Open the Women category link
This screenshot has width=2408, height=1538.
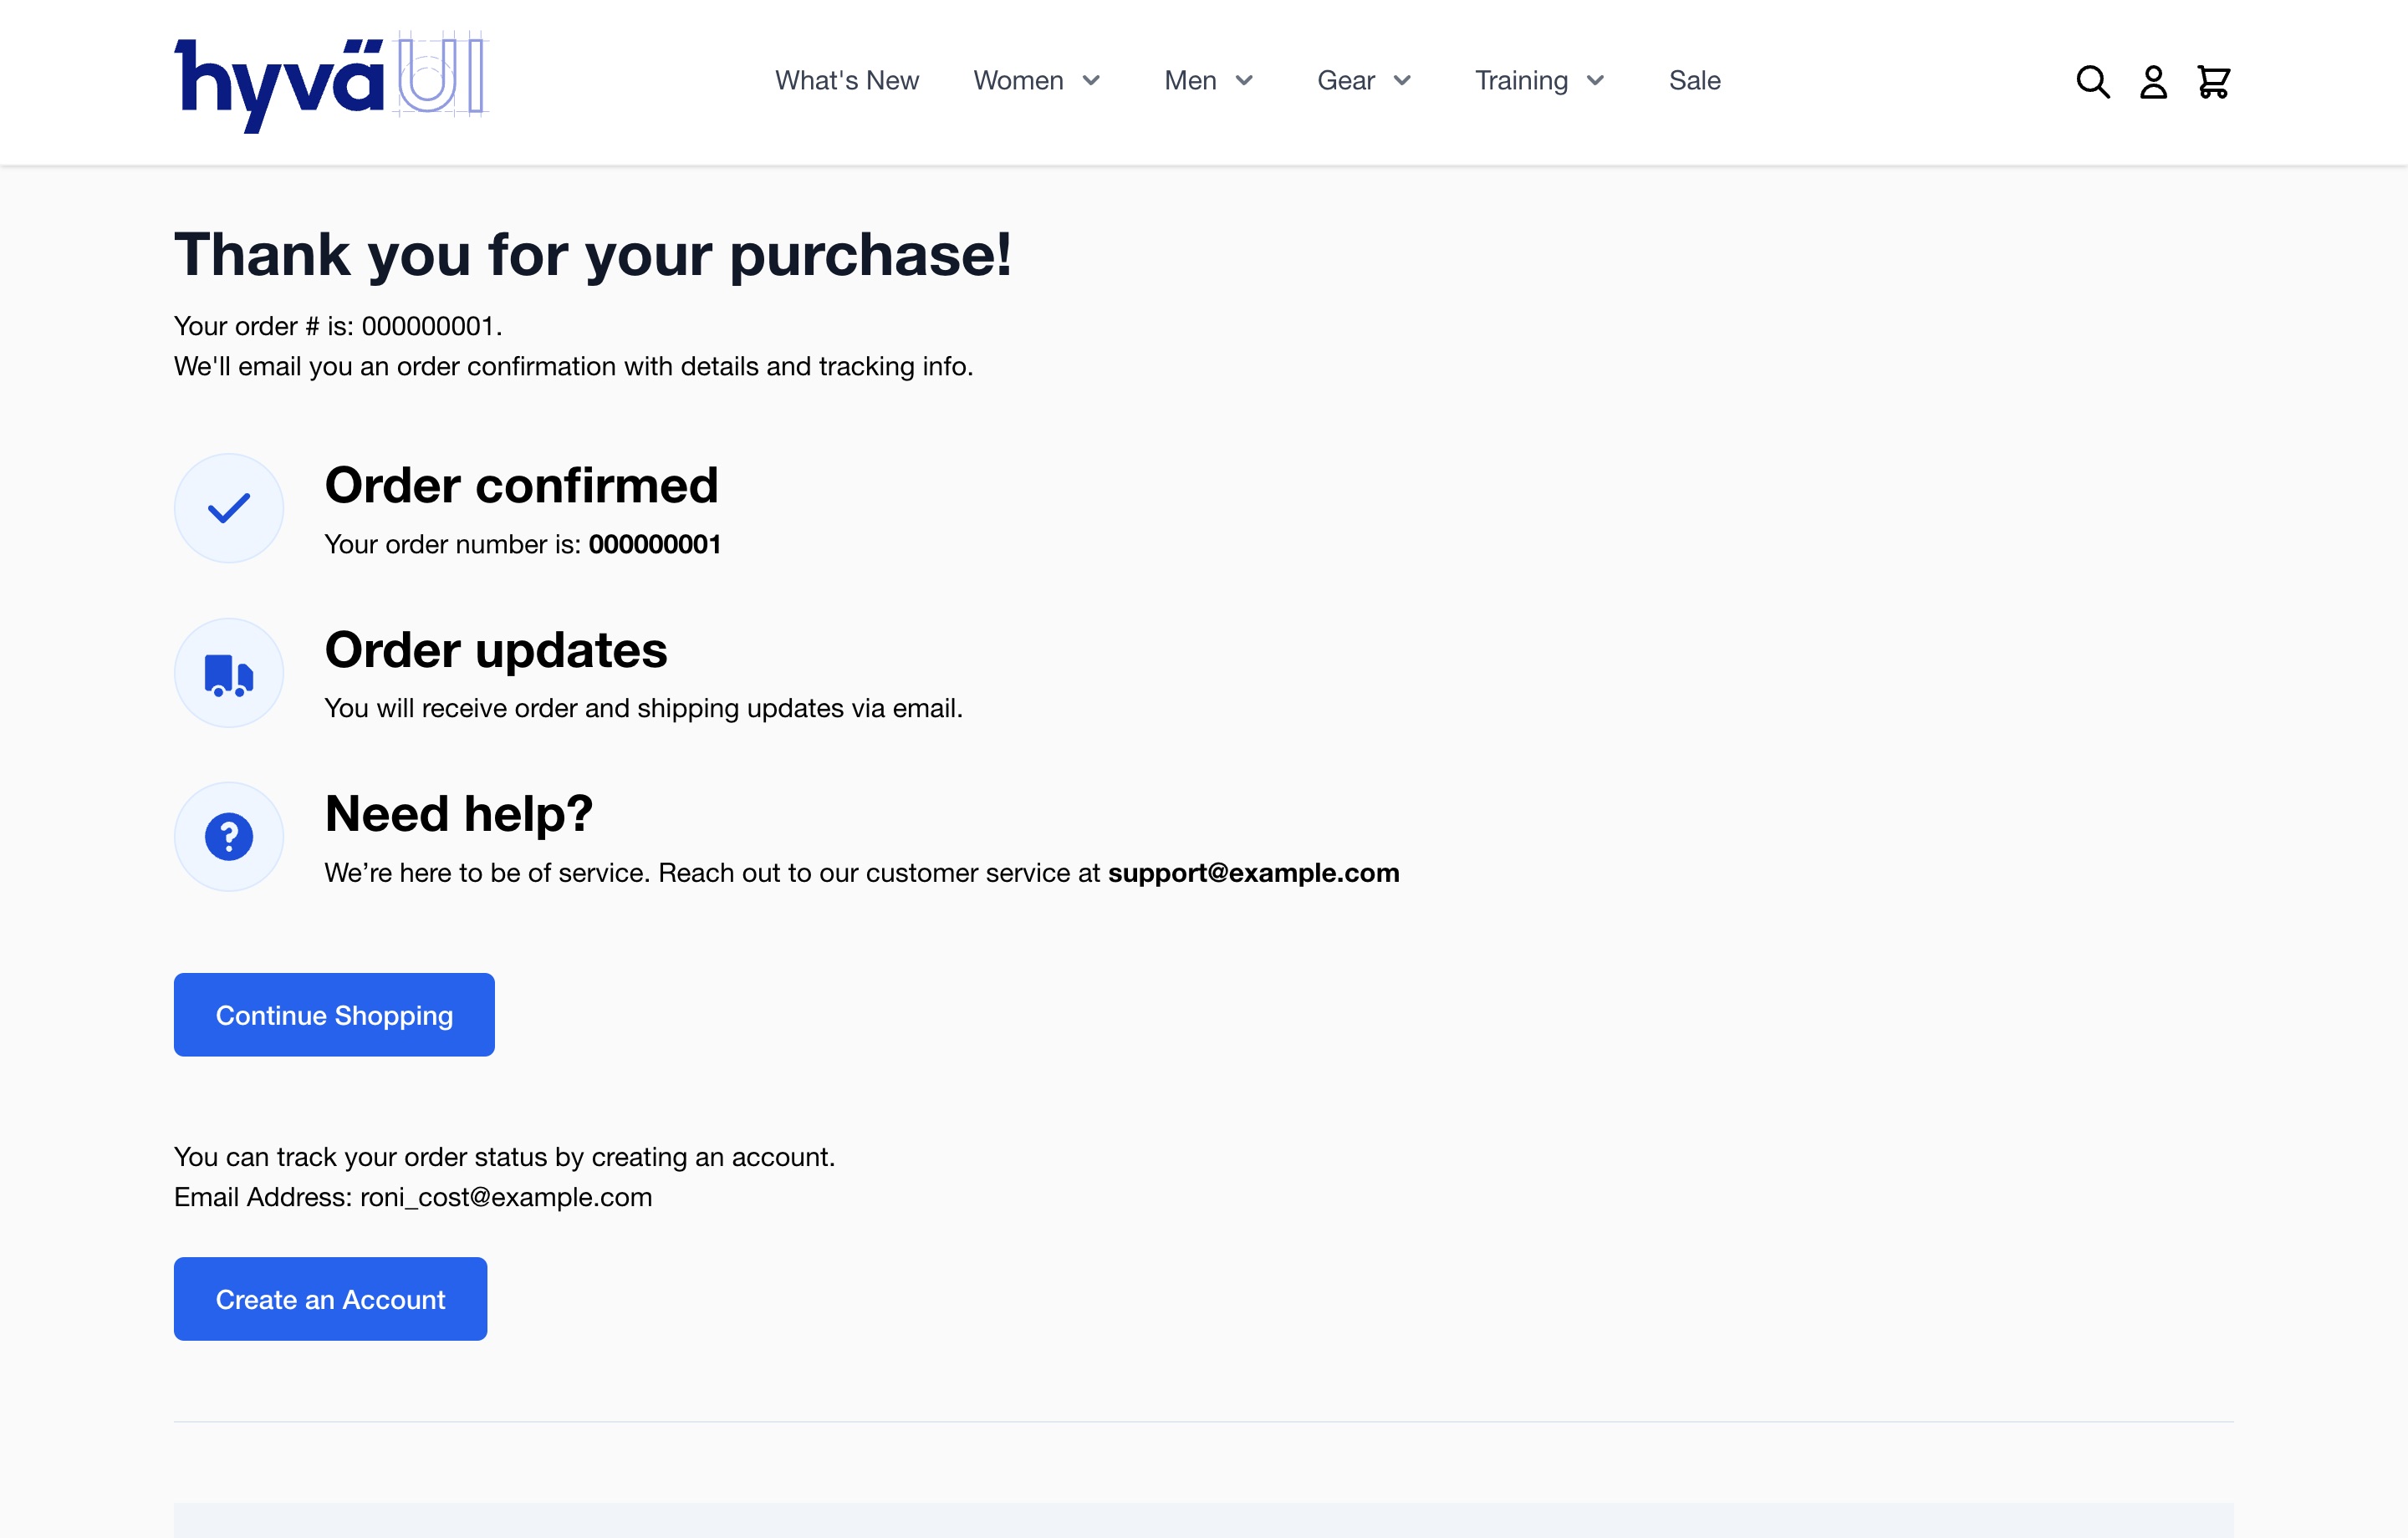pos(1018,81)
